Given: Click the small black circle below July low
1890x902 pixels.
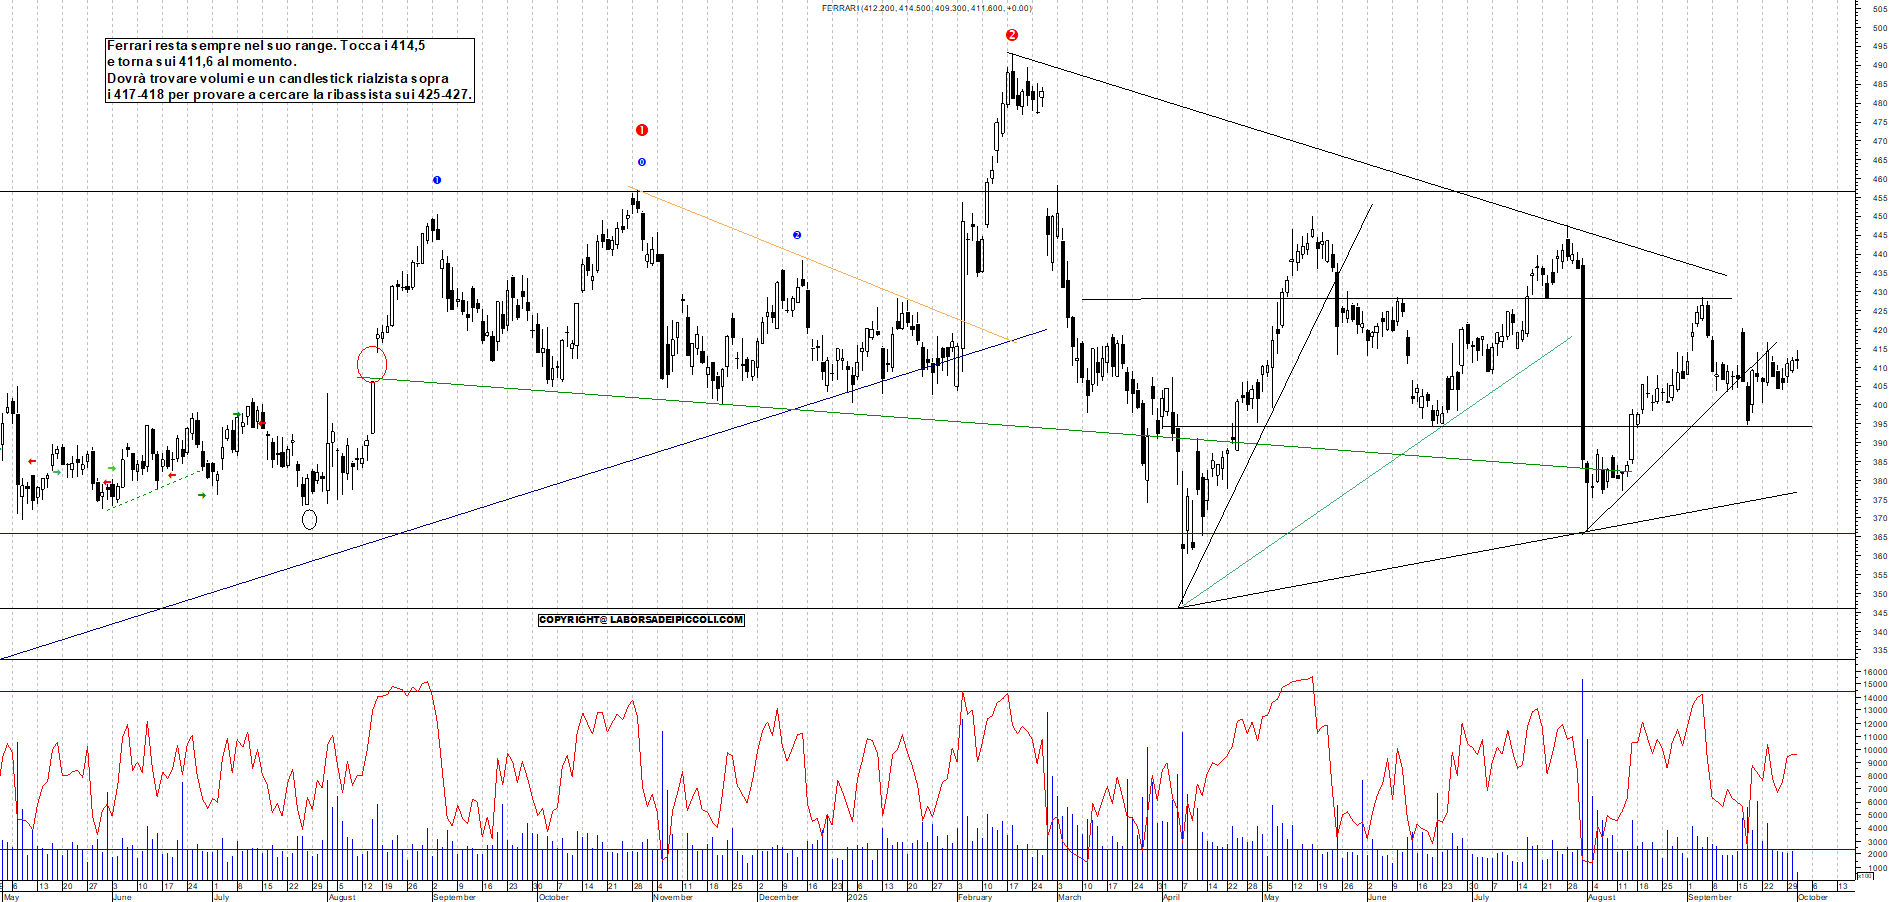Looking at the screenshot, I should [309, 519].
